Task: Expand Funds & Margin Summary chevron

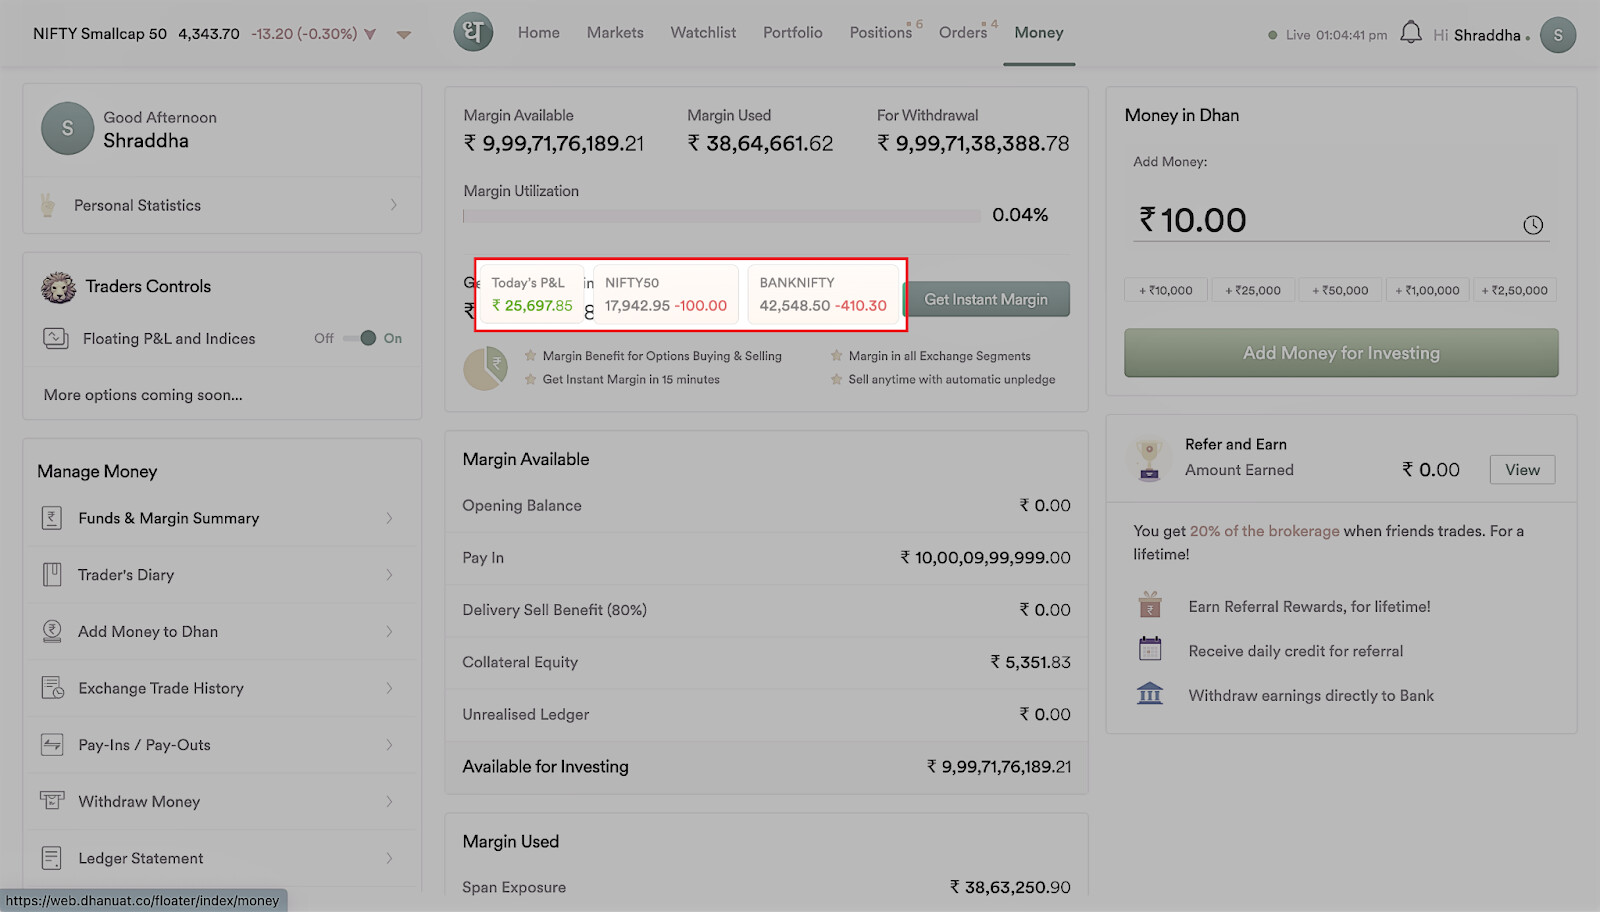Action: coord(389,518)
